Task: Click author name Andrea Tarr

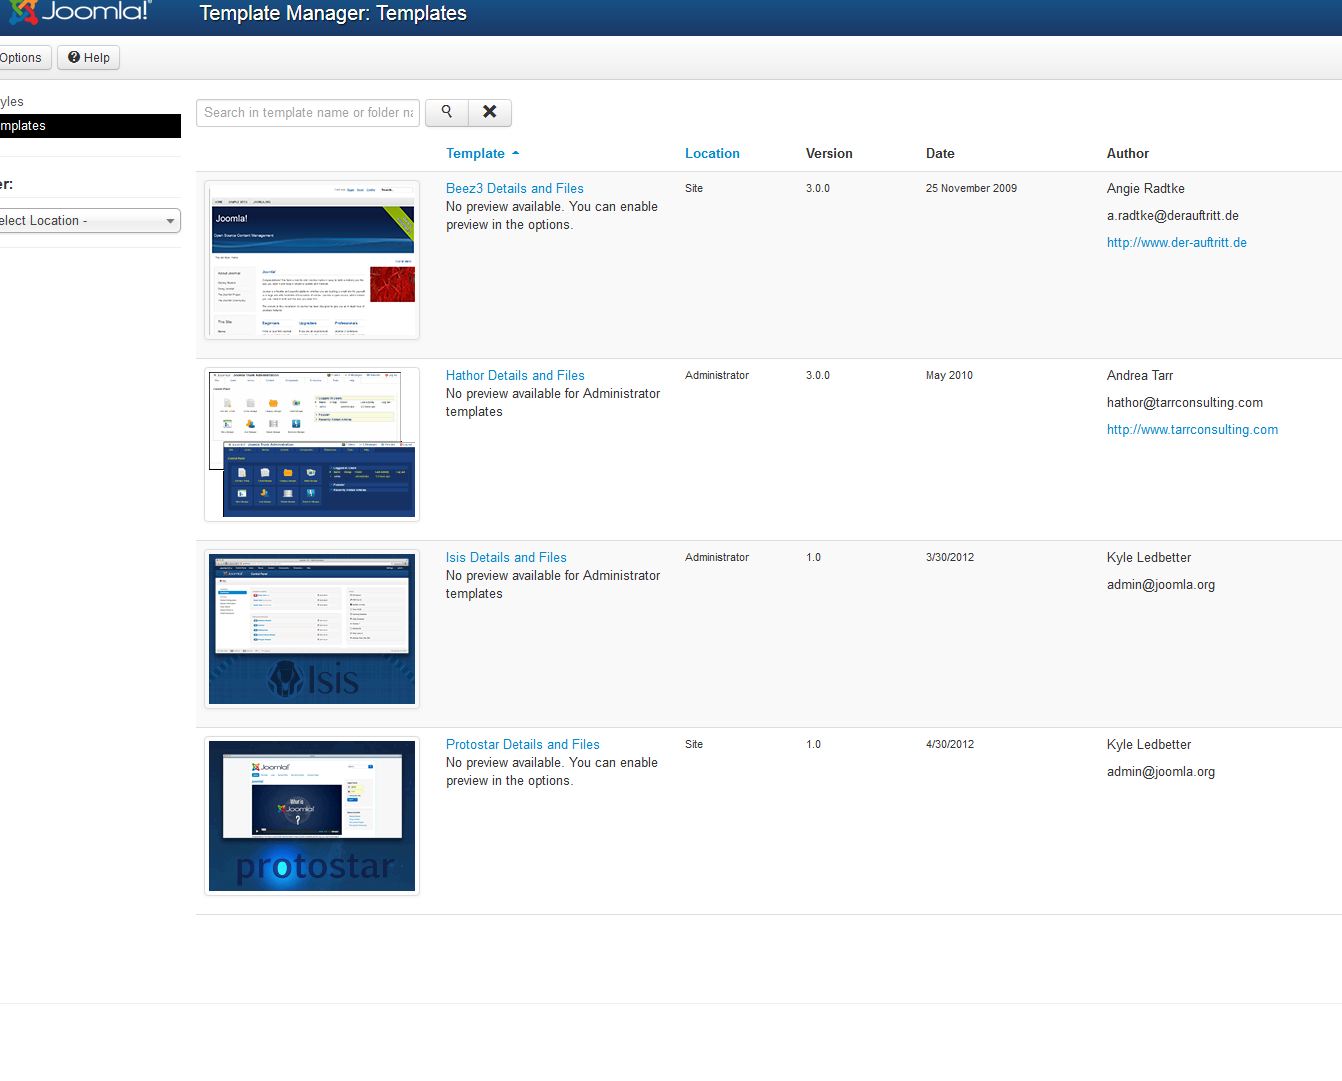Action: pos(1140,375)
